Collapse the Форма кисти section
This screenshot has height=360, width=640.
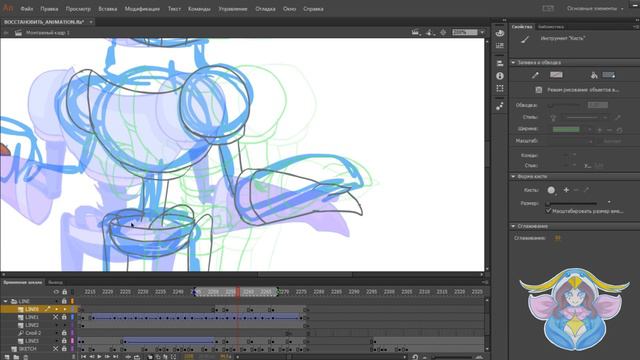513,176
